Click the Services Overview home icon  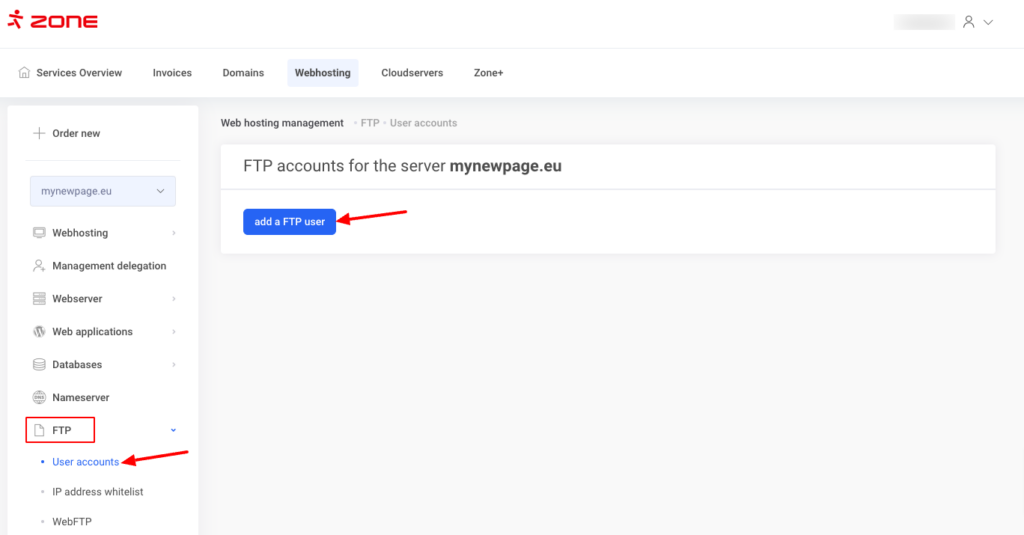click(25, 73)
